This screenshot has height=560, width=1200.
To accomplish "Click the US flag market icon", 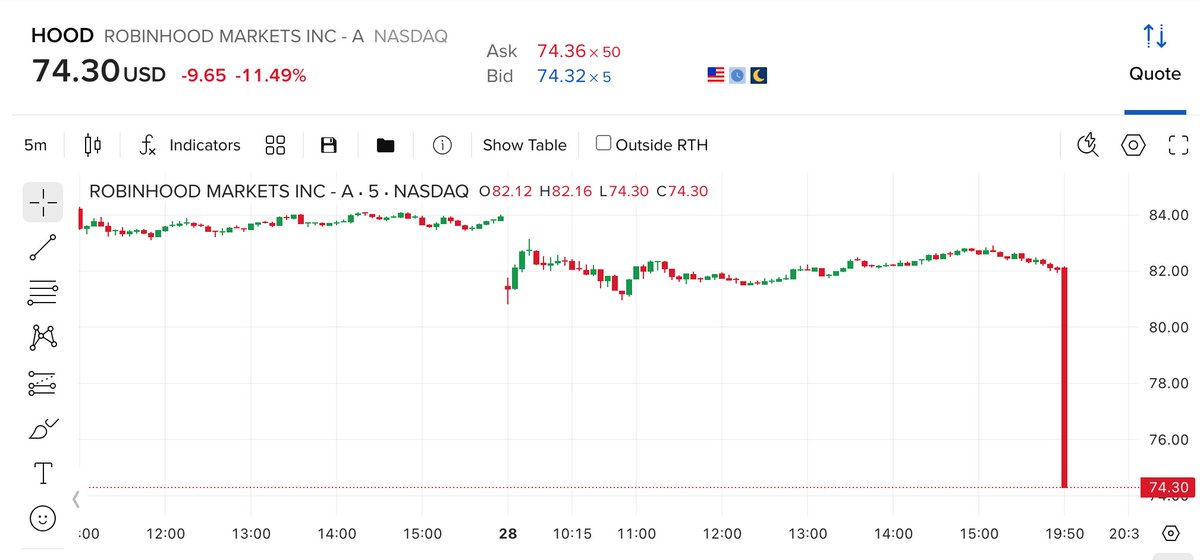I will tap(715, 76).
